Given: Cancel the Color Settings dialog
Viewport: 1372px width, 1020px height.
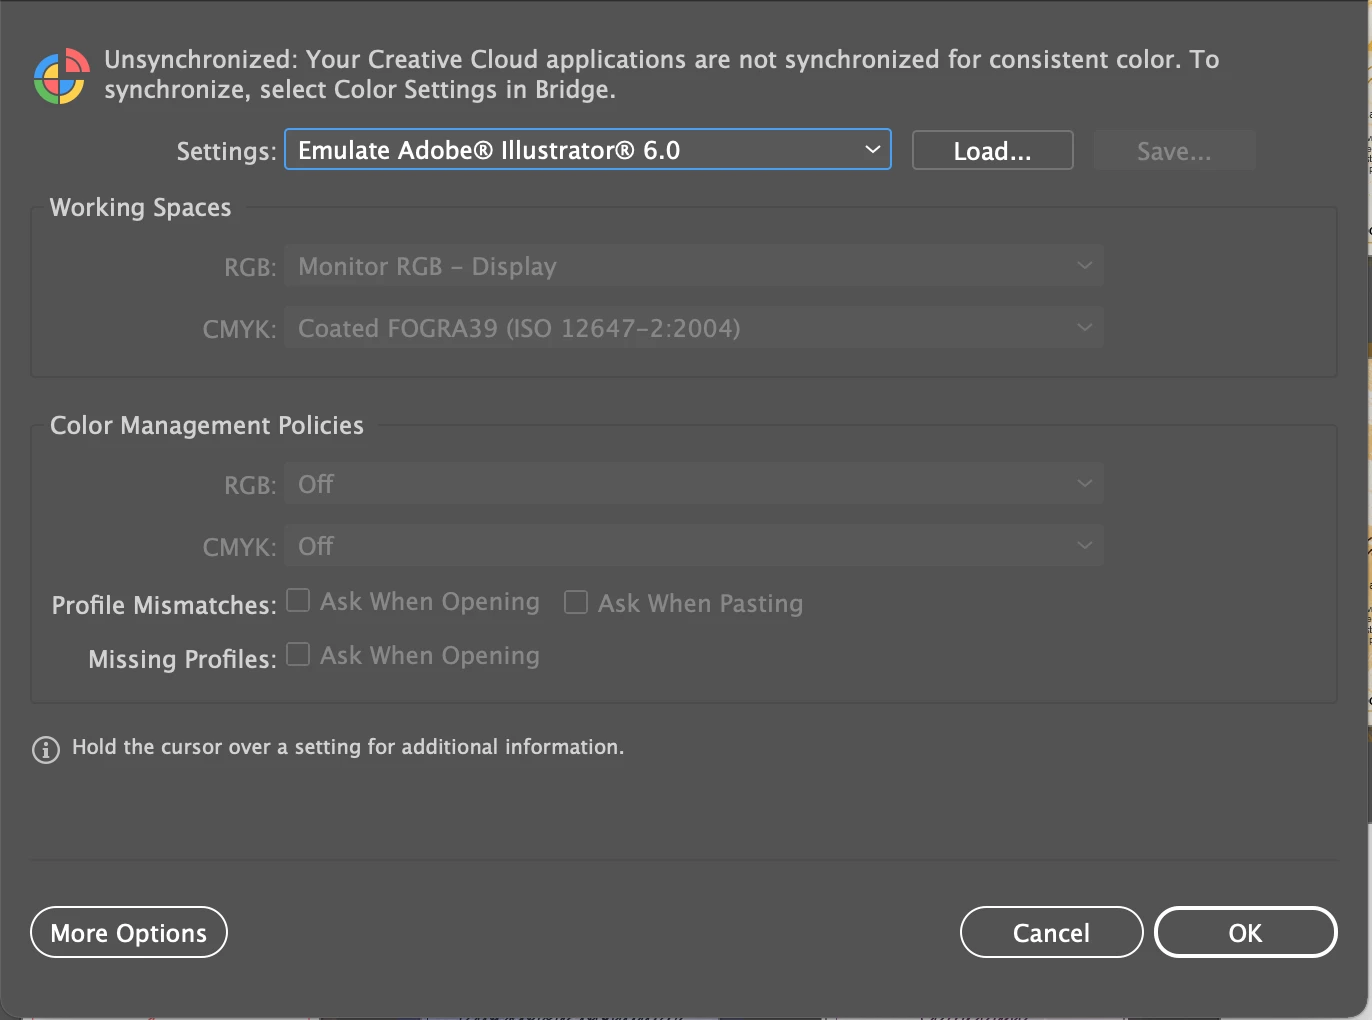Looking at the screenshot, I should [x=1051, y=932].
